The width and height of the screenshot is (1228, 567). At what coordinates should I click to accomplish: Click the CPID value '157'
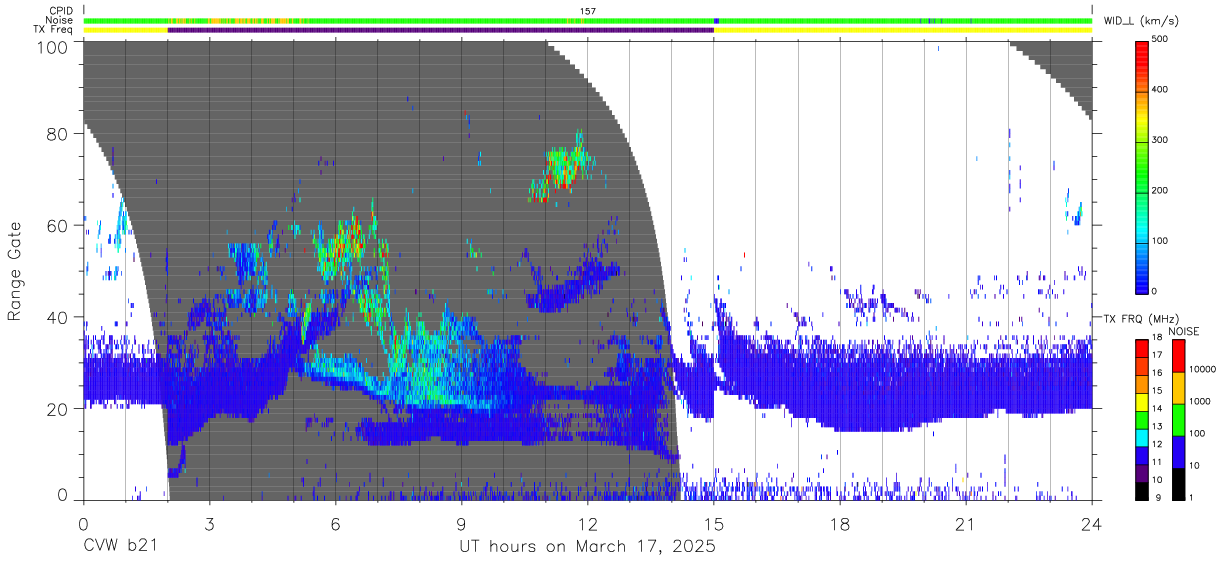tap(587, 11)
